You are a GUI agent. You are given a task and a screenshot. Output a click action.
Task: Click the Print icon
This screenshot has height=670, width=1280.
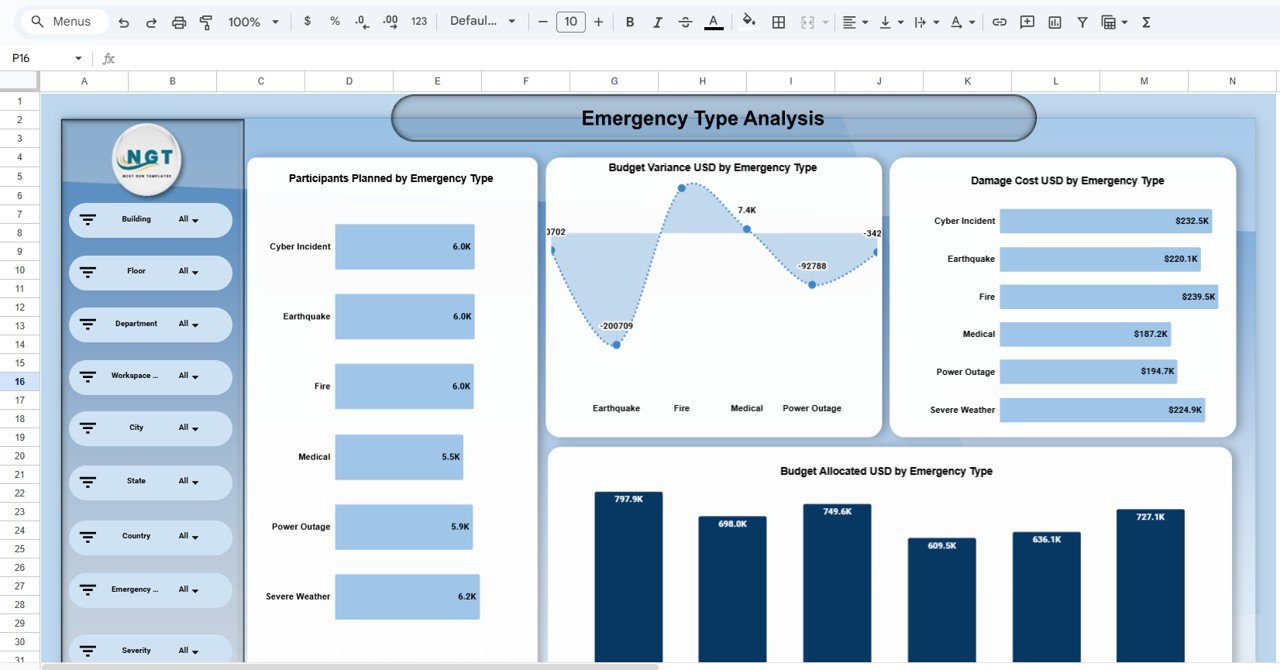pyautogui.click(x=179, y=22)
